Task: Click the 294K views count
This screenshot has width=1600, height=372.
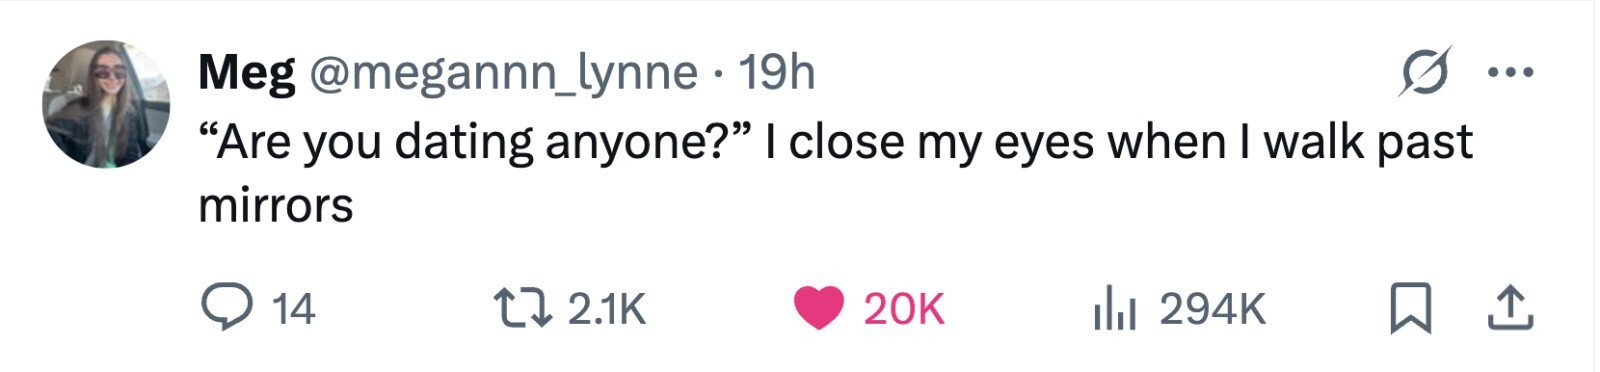Action: pos(1213,309)
